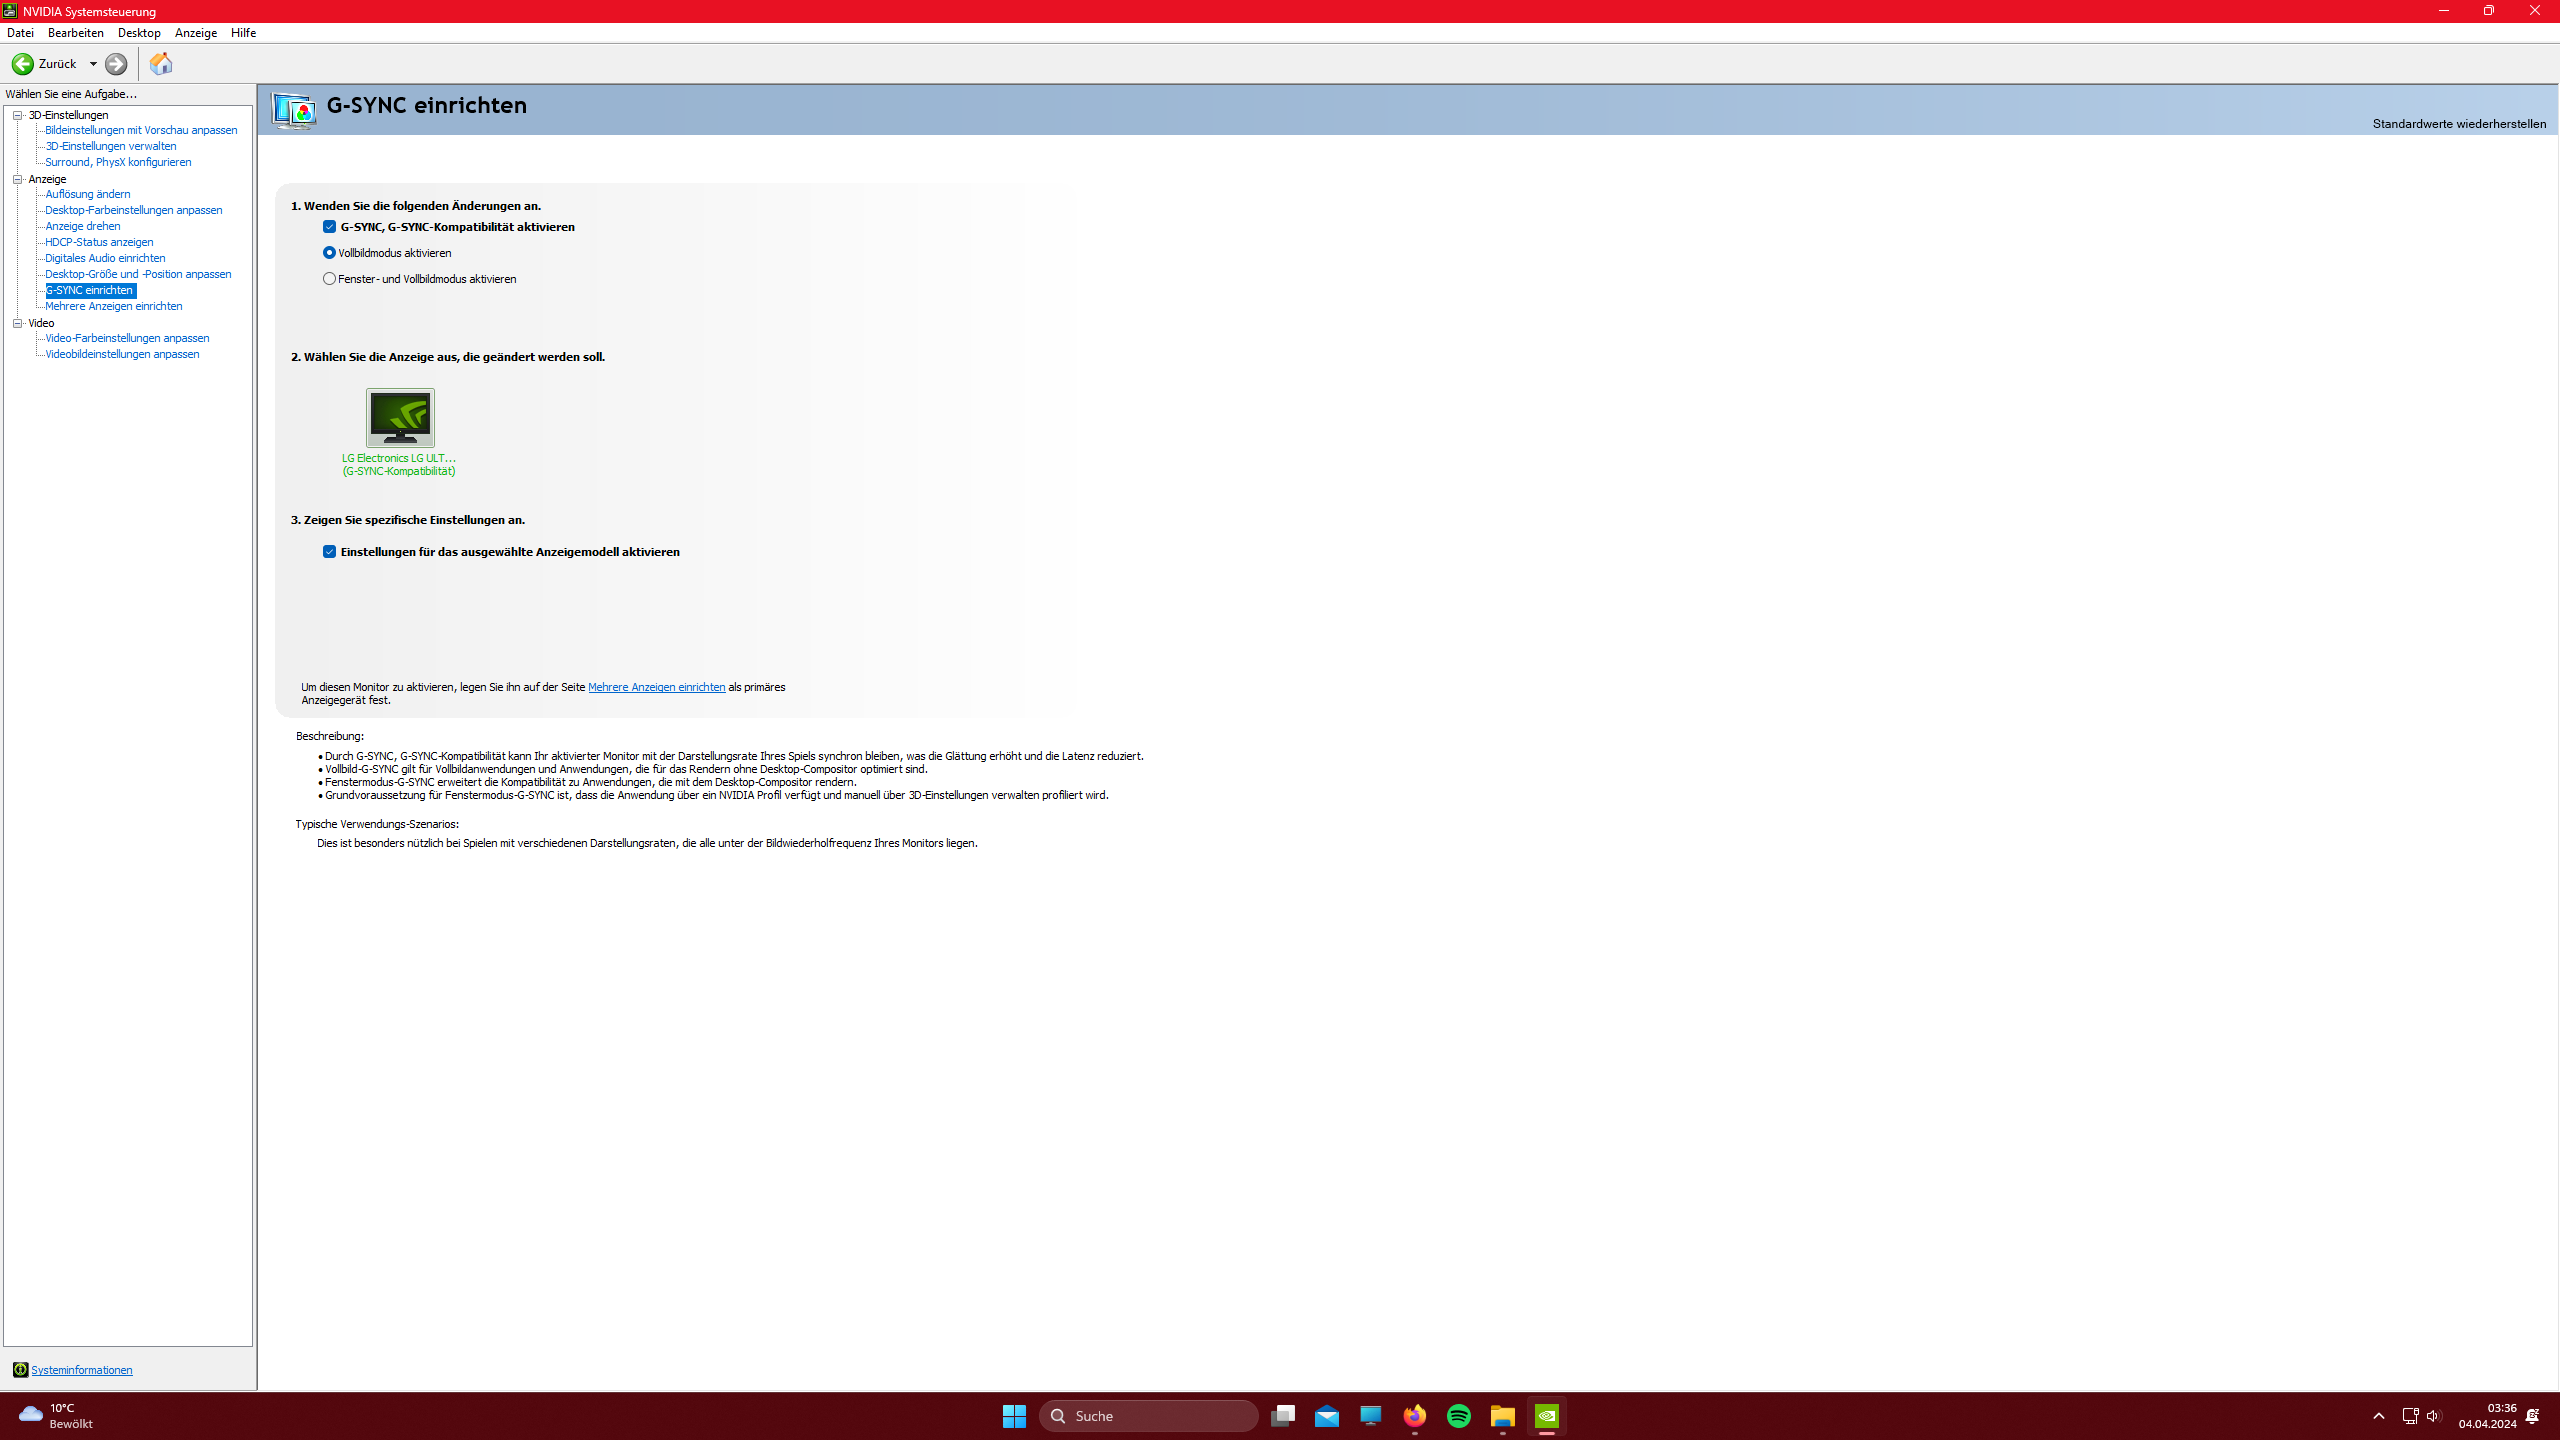Open the Hilfe menu
2560x1440 pixels.
click(243, 33)
